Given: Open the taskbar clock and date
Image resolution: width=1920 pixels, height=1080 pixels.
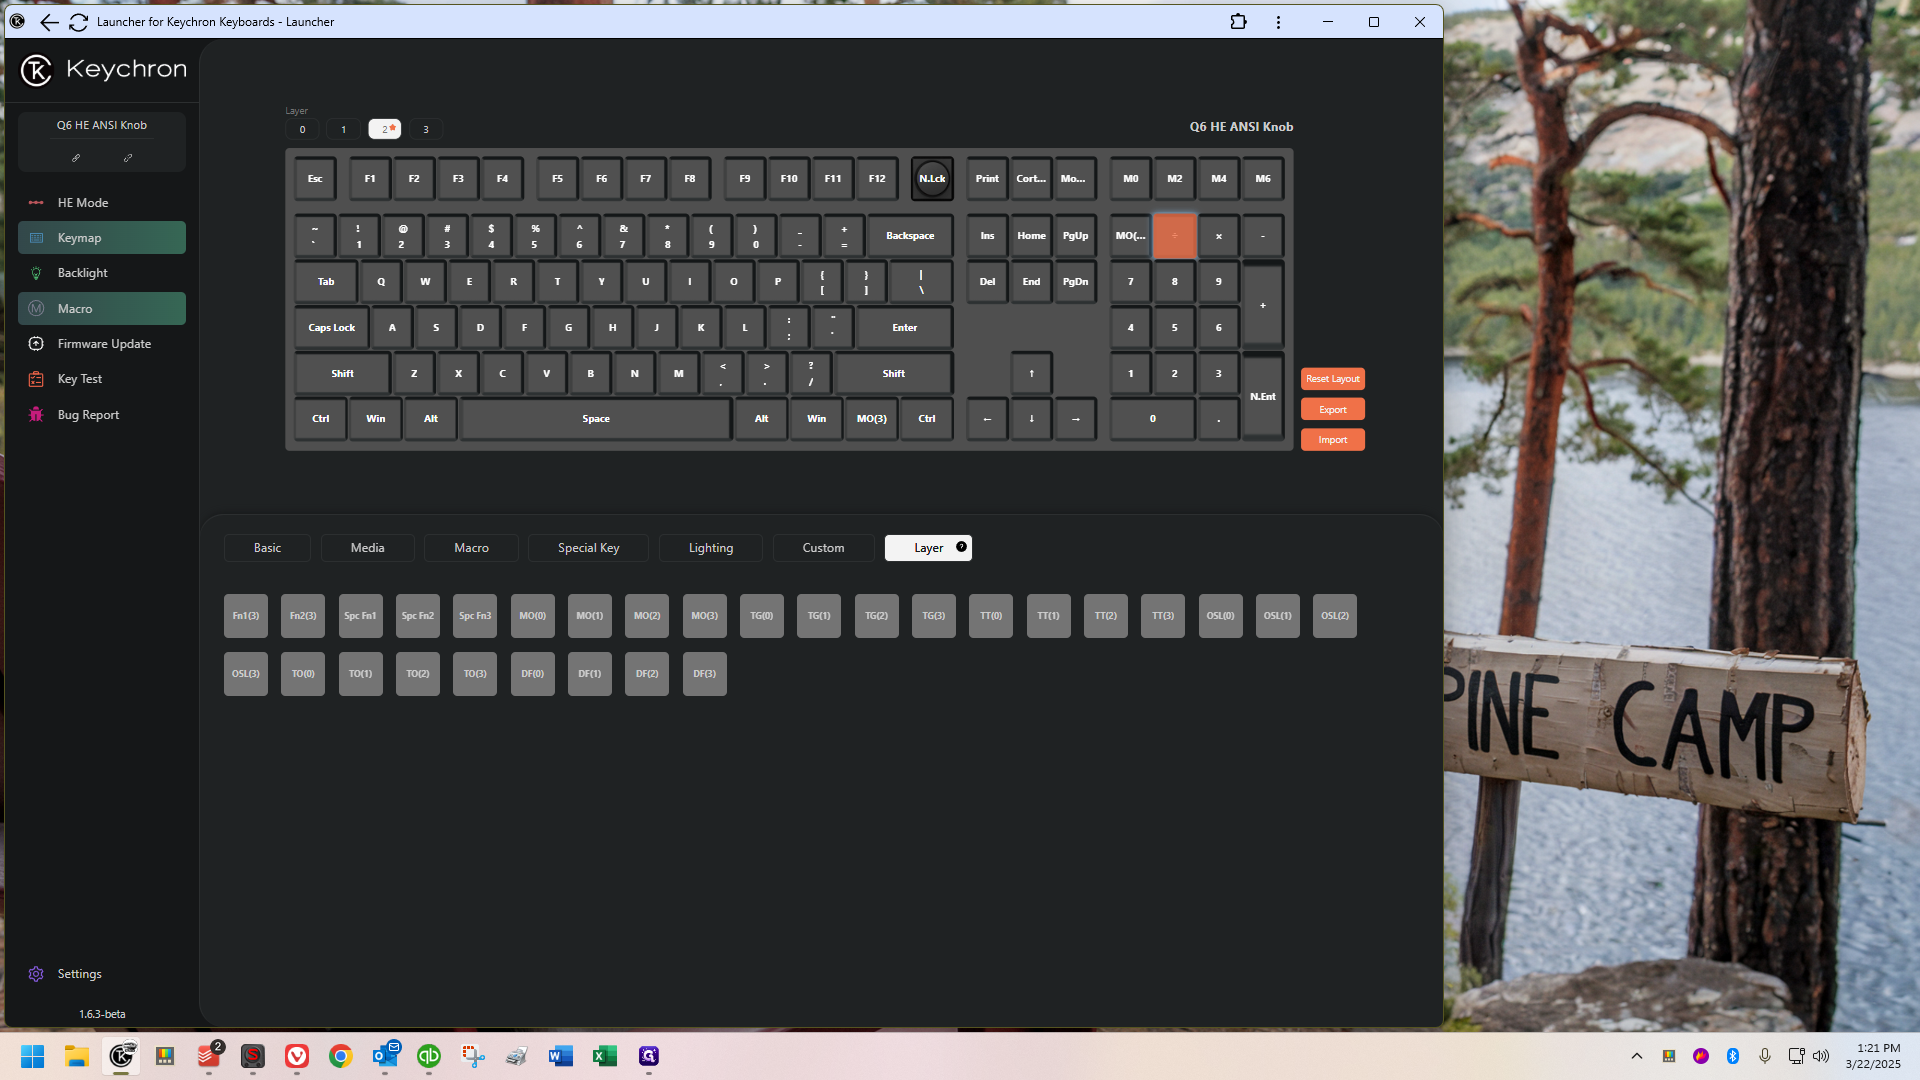Looking at the screenshot, I should tap(1872, 1056).
